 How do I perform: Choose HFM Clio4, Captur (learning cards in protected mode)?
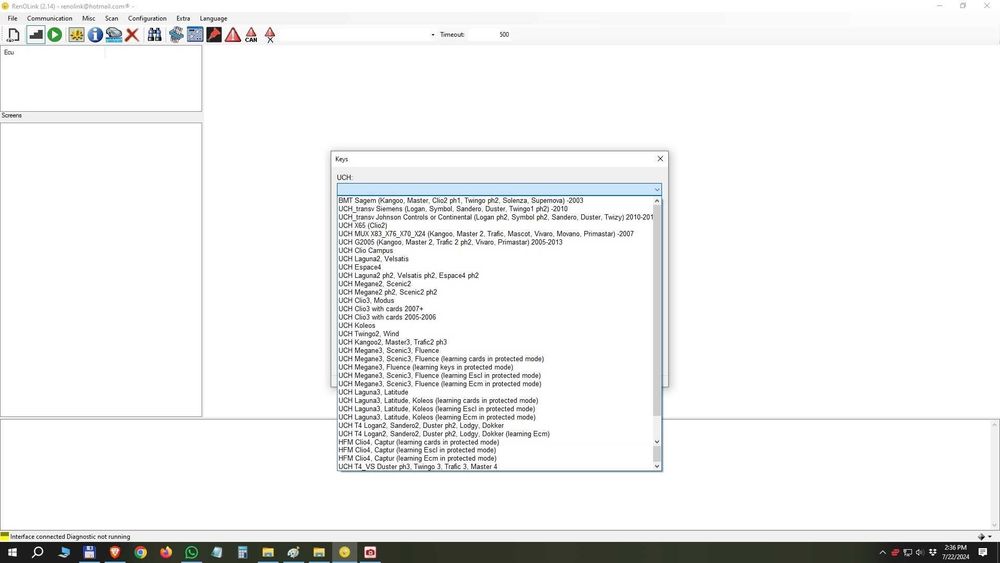pyautogui.click(x=419, y=442)
